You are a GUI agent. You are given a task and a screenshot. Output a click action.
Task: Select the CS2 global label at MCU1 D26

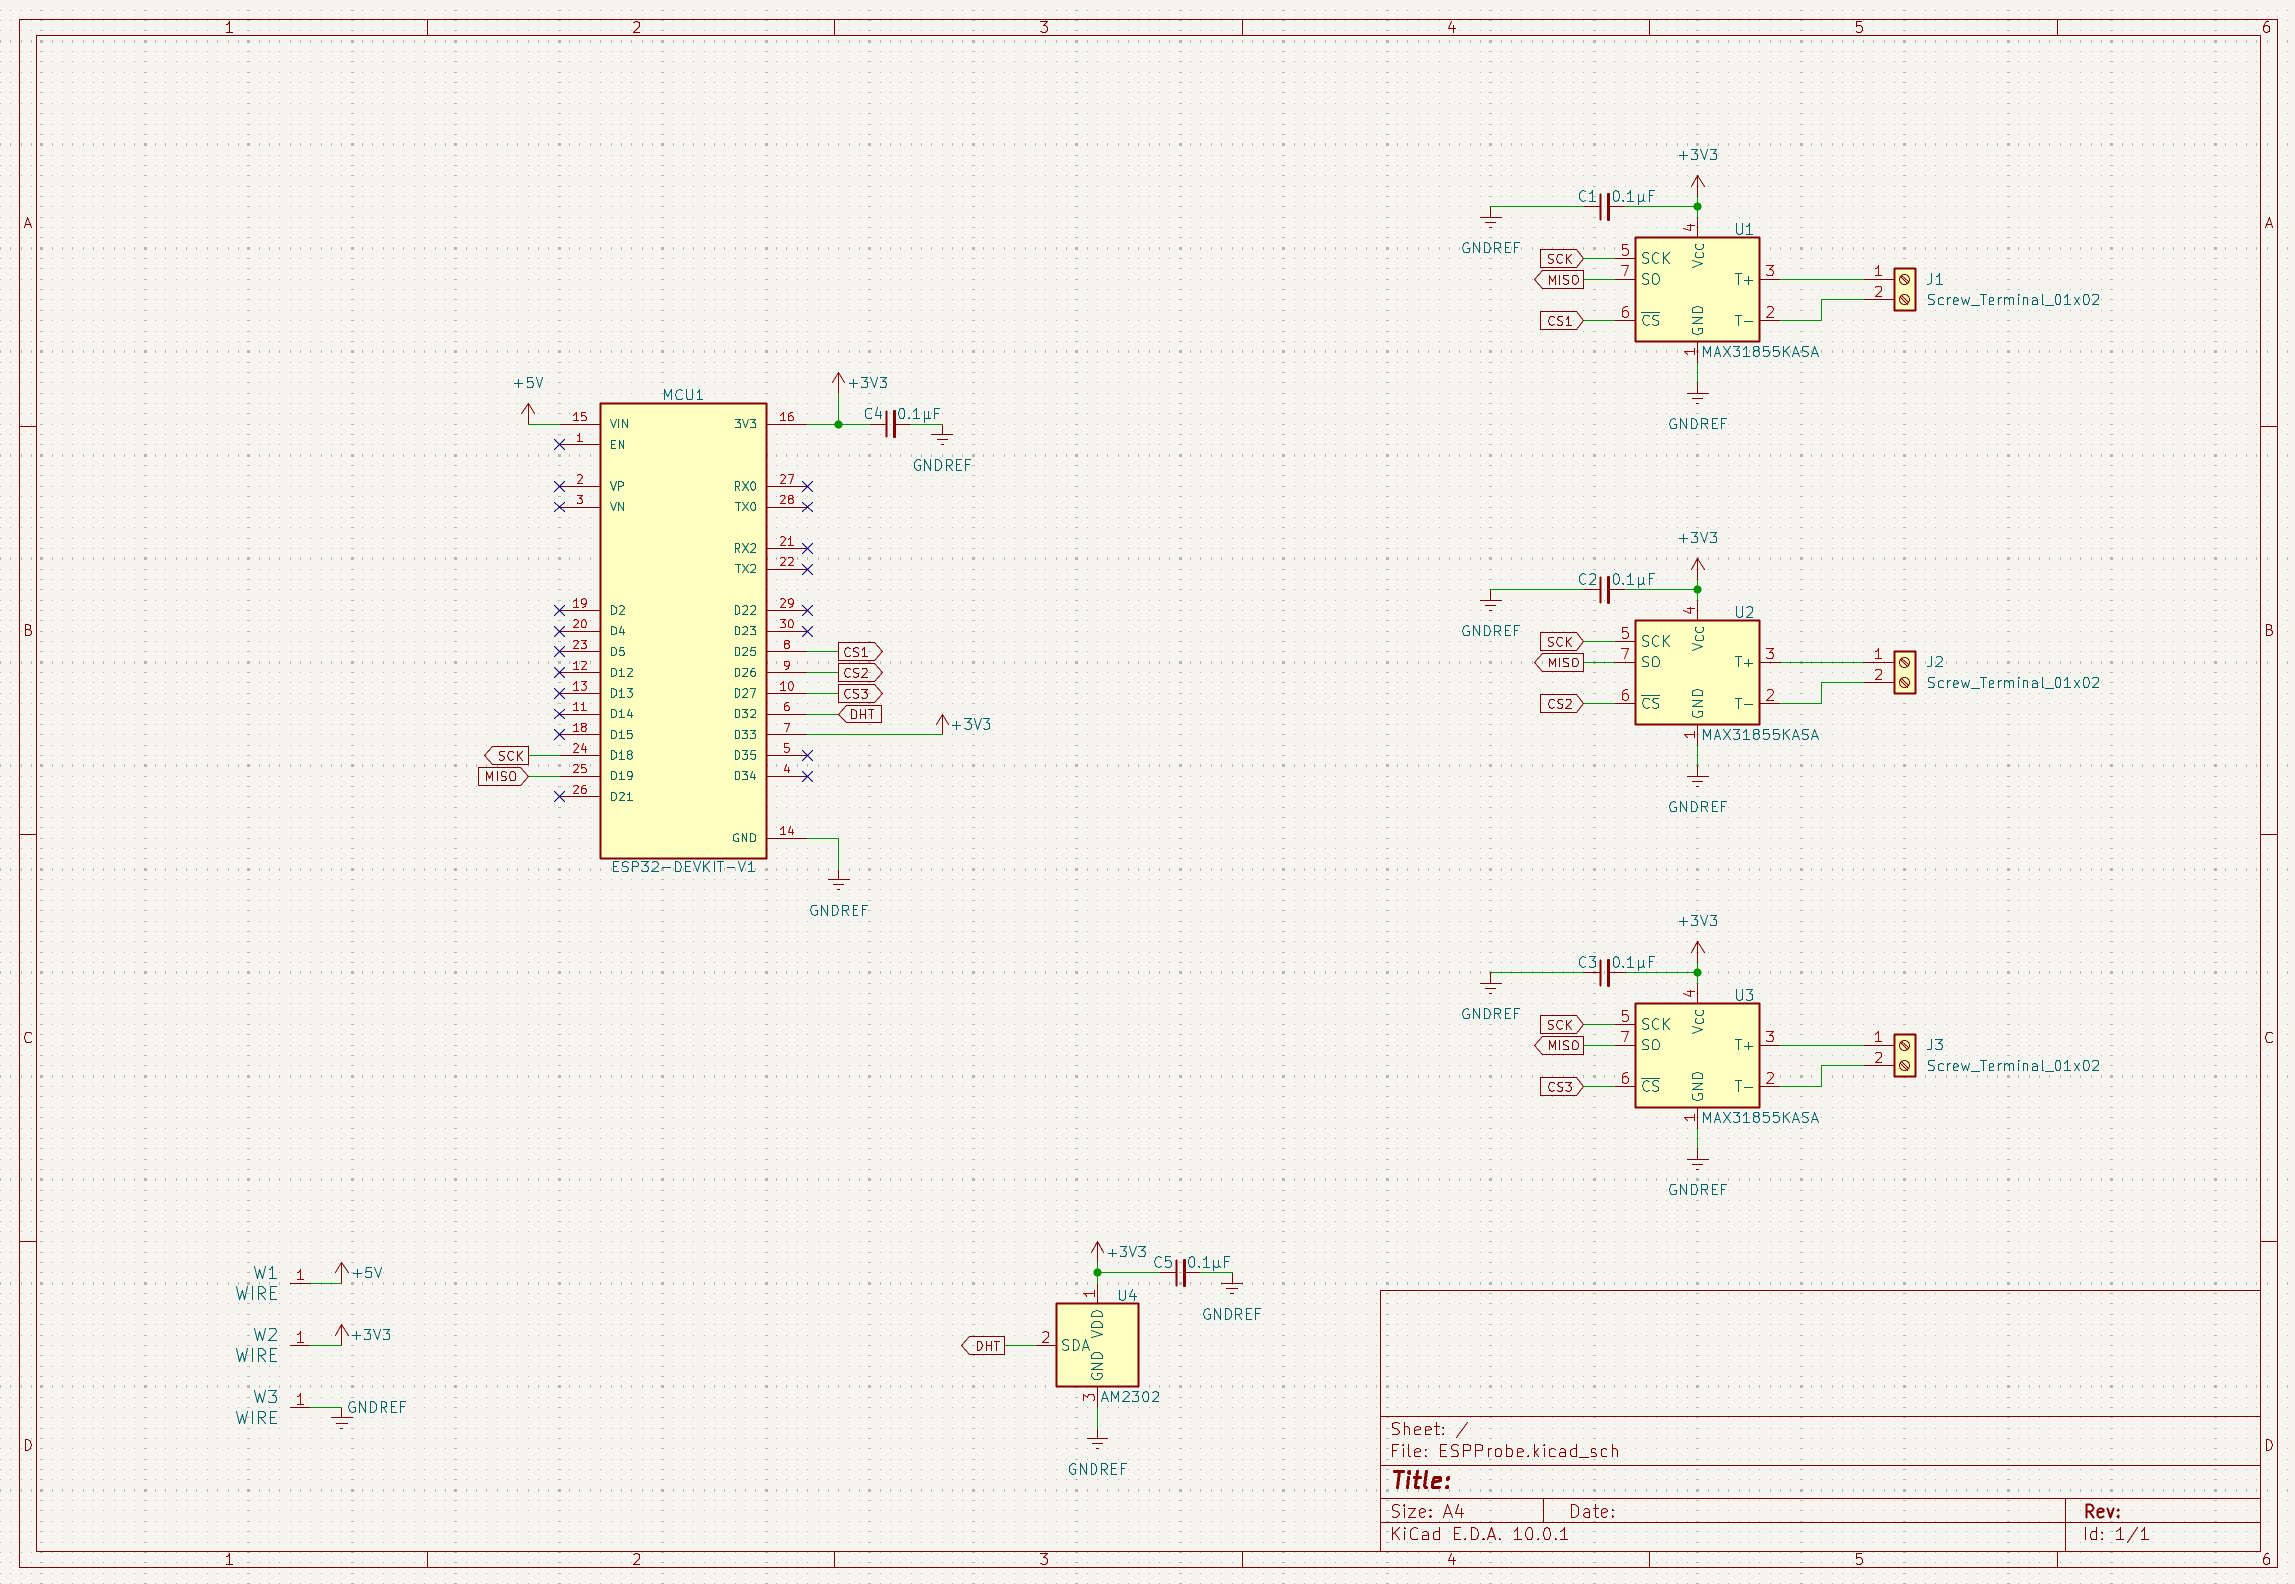pyautogui.click(x=859, y=673)
